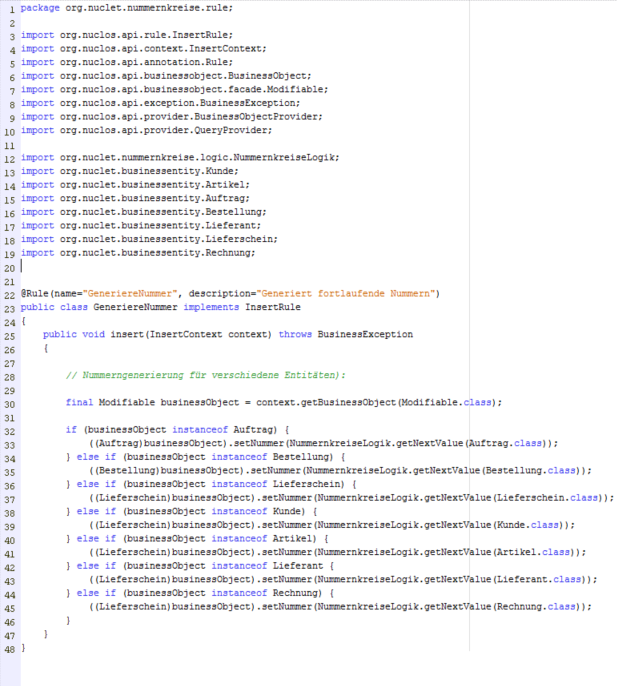617x686 pixels.
Task: Click import org.nuclos.api.context.InsertContext line
Action: click(x=143, y=49)
